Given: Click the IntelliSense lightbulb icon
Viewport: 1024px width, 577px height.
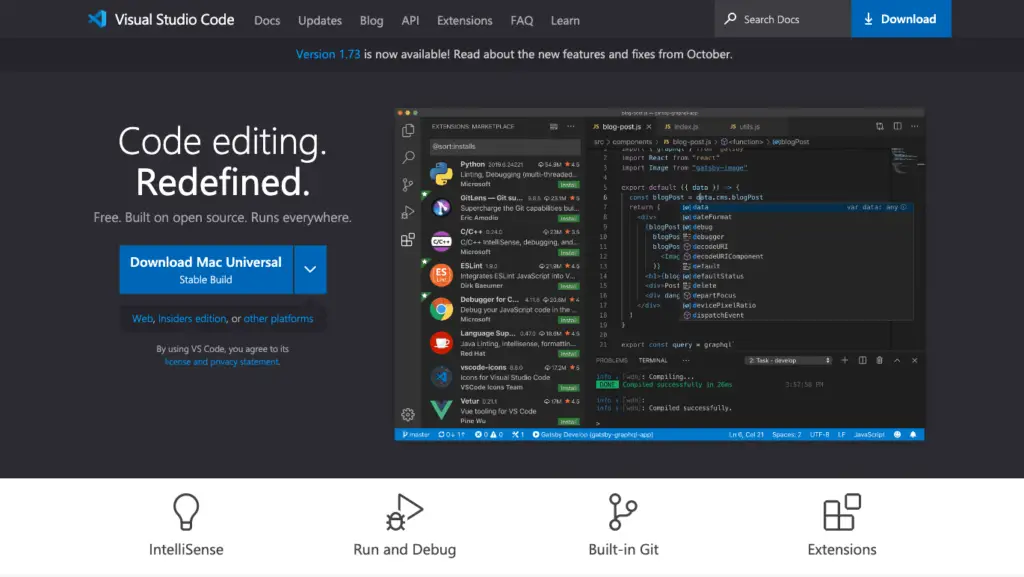Looking at the screenshot, I should [186, 512].
